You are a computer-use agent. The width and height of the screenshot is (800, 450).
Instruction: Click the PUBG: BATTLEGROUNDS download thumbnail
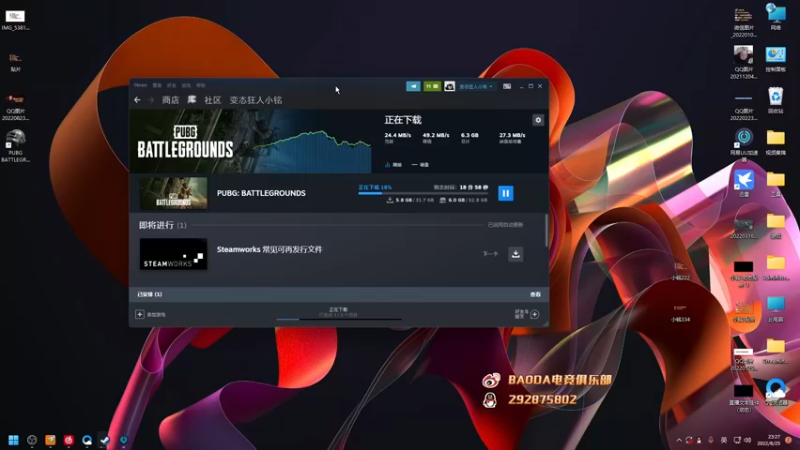(x=173, y=193)
